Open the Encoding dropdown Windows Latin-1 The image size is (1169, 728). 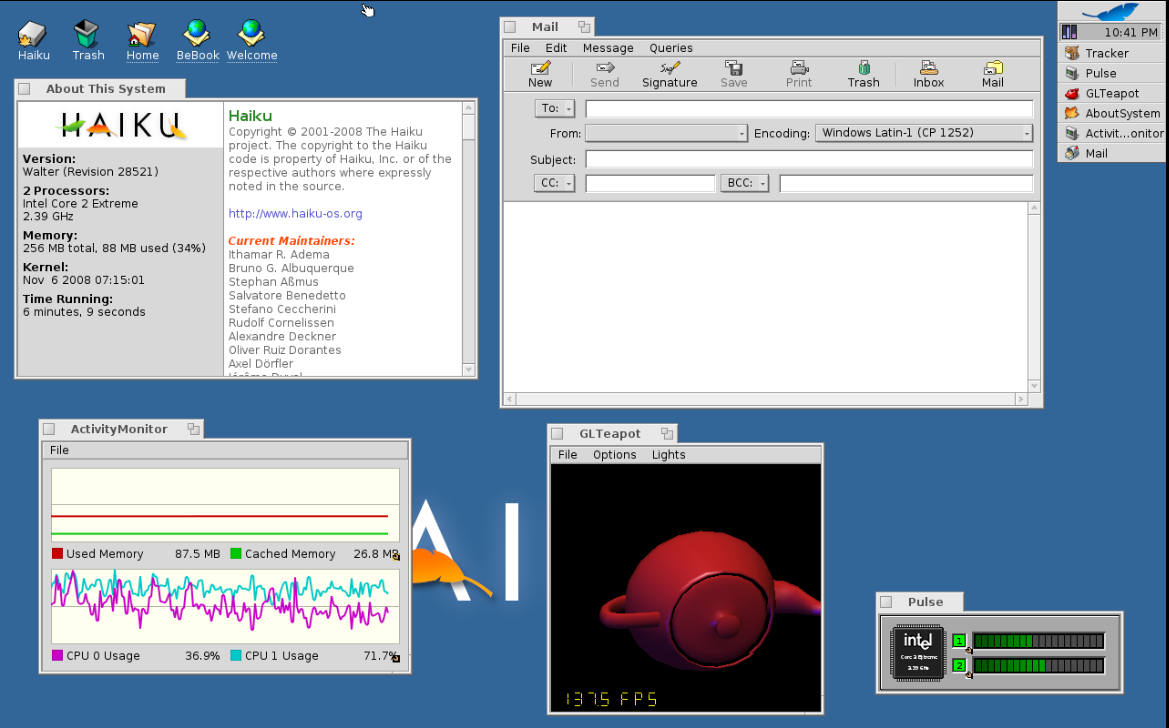click(x=924, y=133)
